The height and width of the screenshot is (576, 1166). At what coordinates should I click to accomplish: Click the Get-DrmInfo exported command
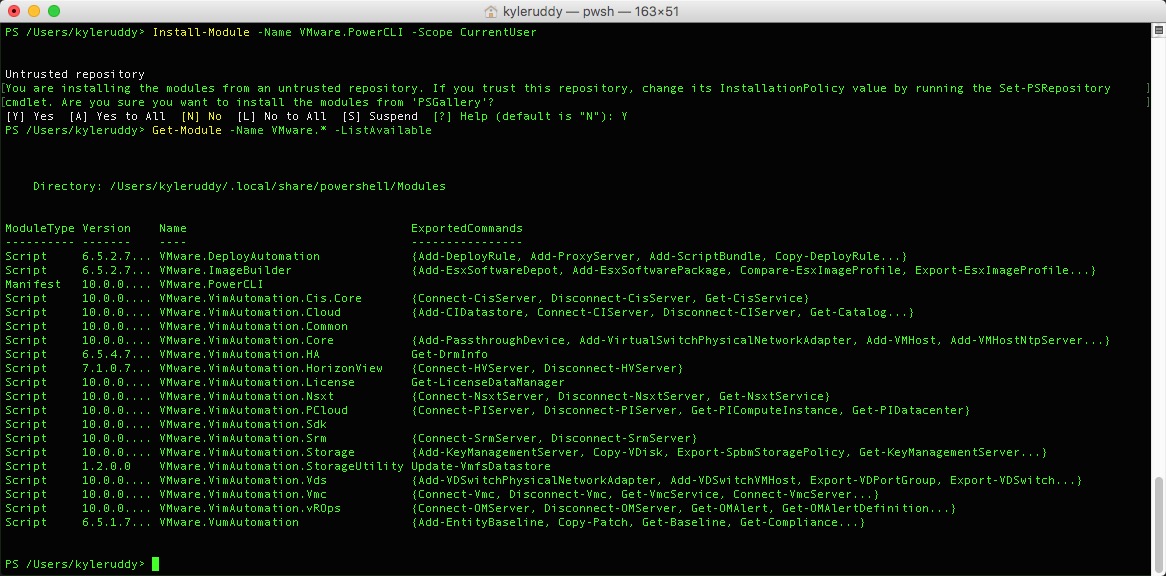(x=449, y=355)
